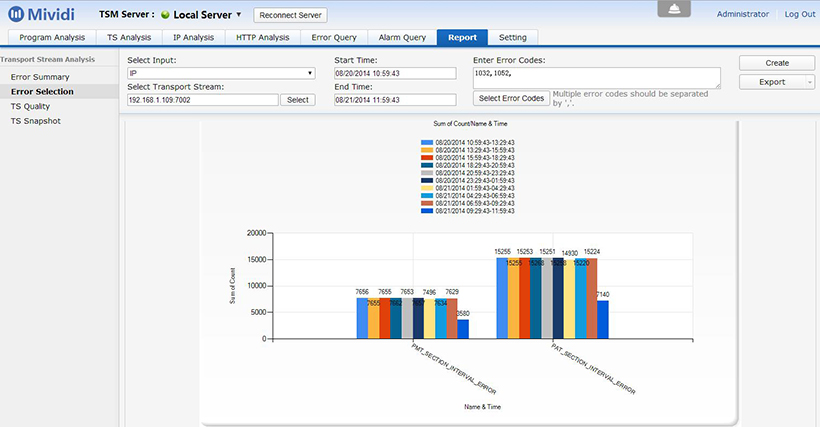Viewport: 820px width, 427px height.
Task: Click the Create report button
Action: (x=777, y=63)
